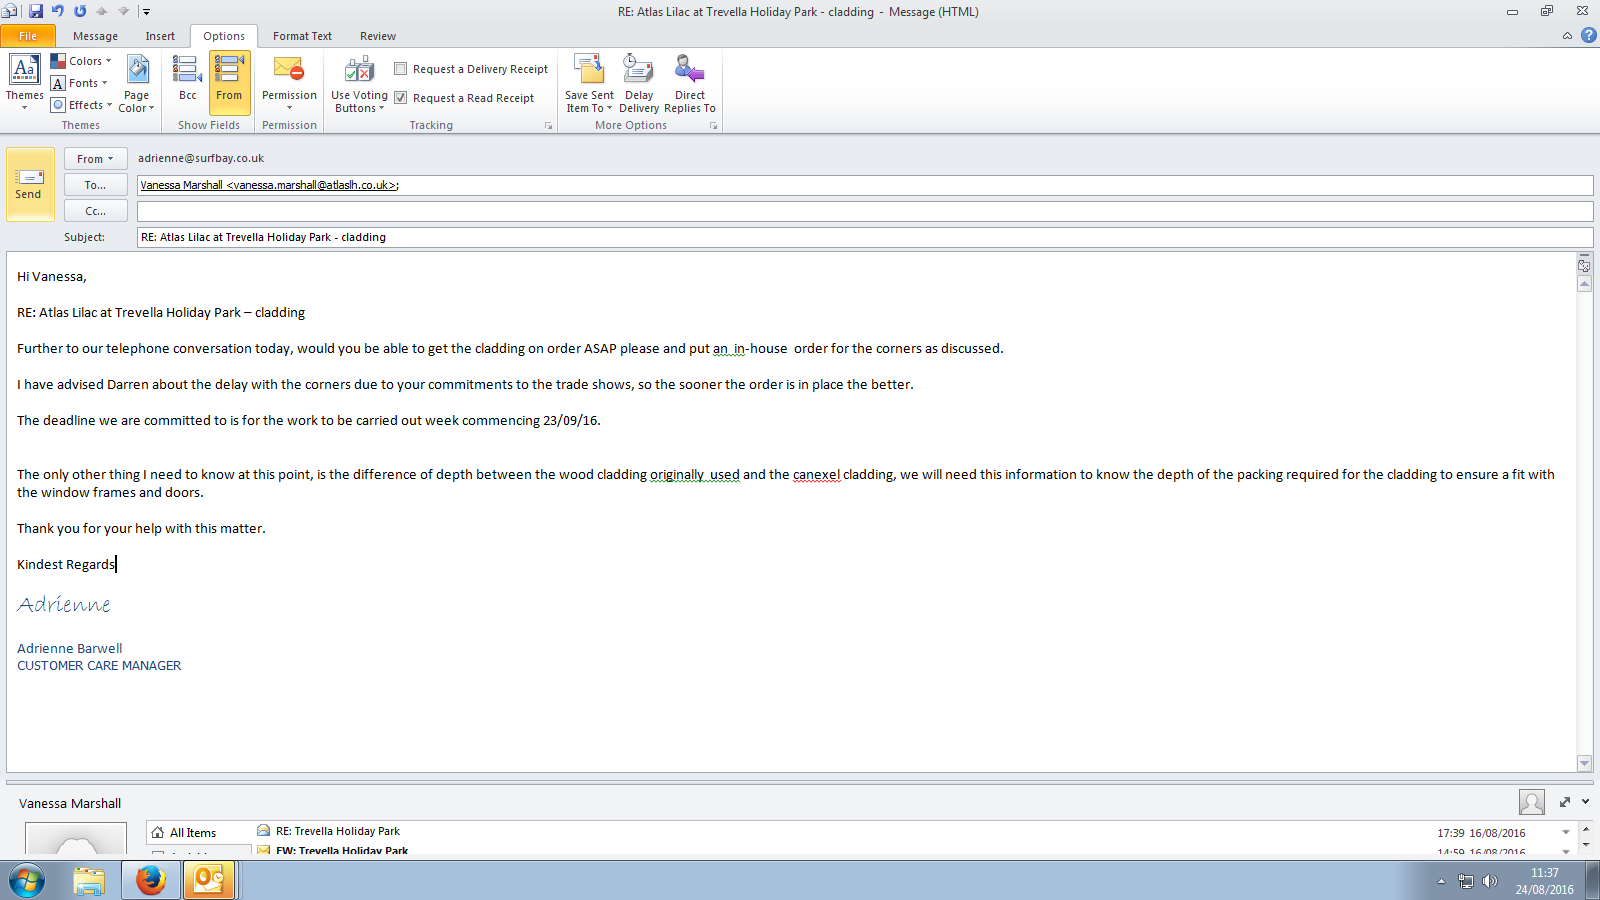Switch to the Format Text tab
This screenshot has width=1600, height=900.
pos(302,36)
